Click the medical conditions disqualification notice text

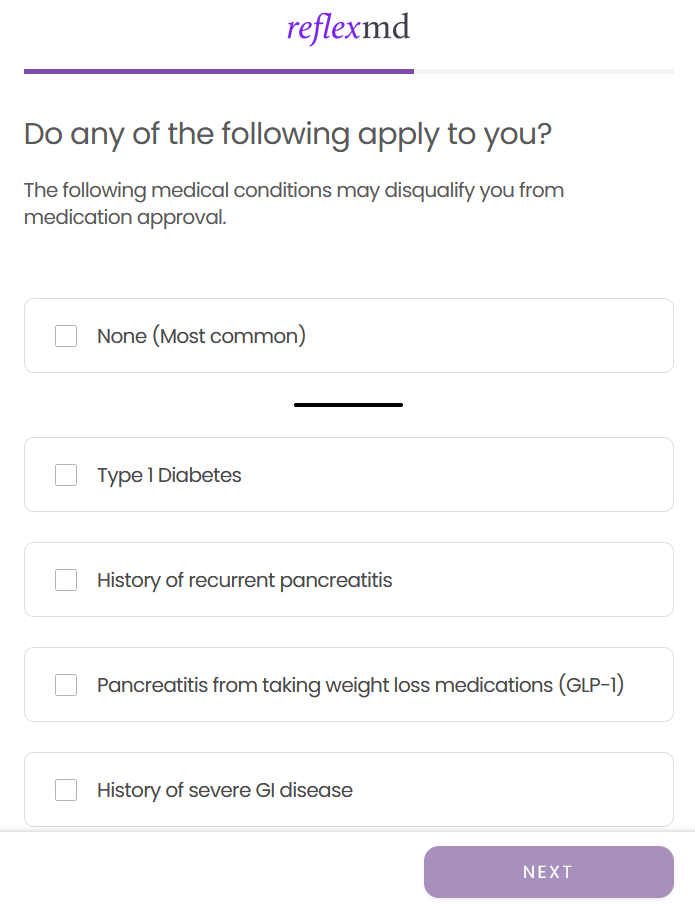coord(294,203)
